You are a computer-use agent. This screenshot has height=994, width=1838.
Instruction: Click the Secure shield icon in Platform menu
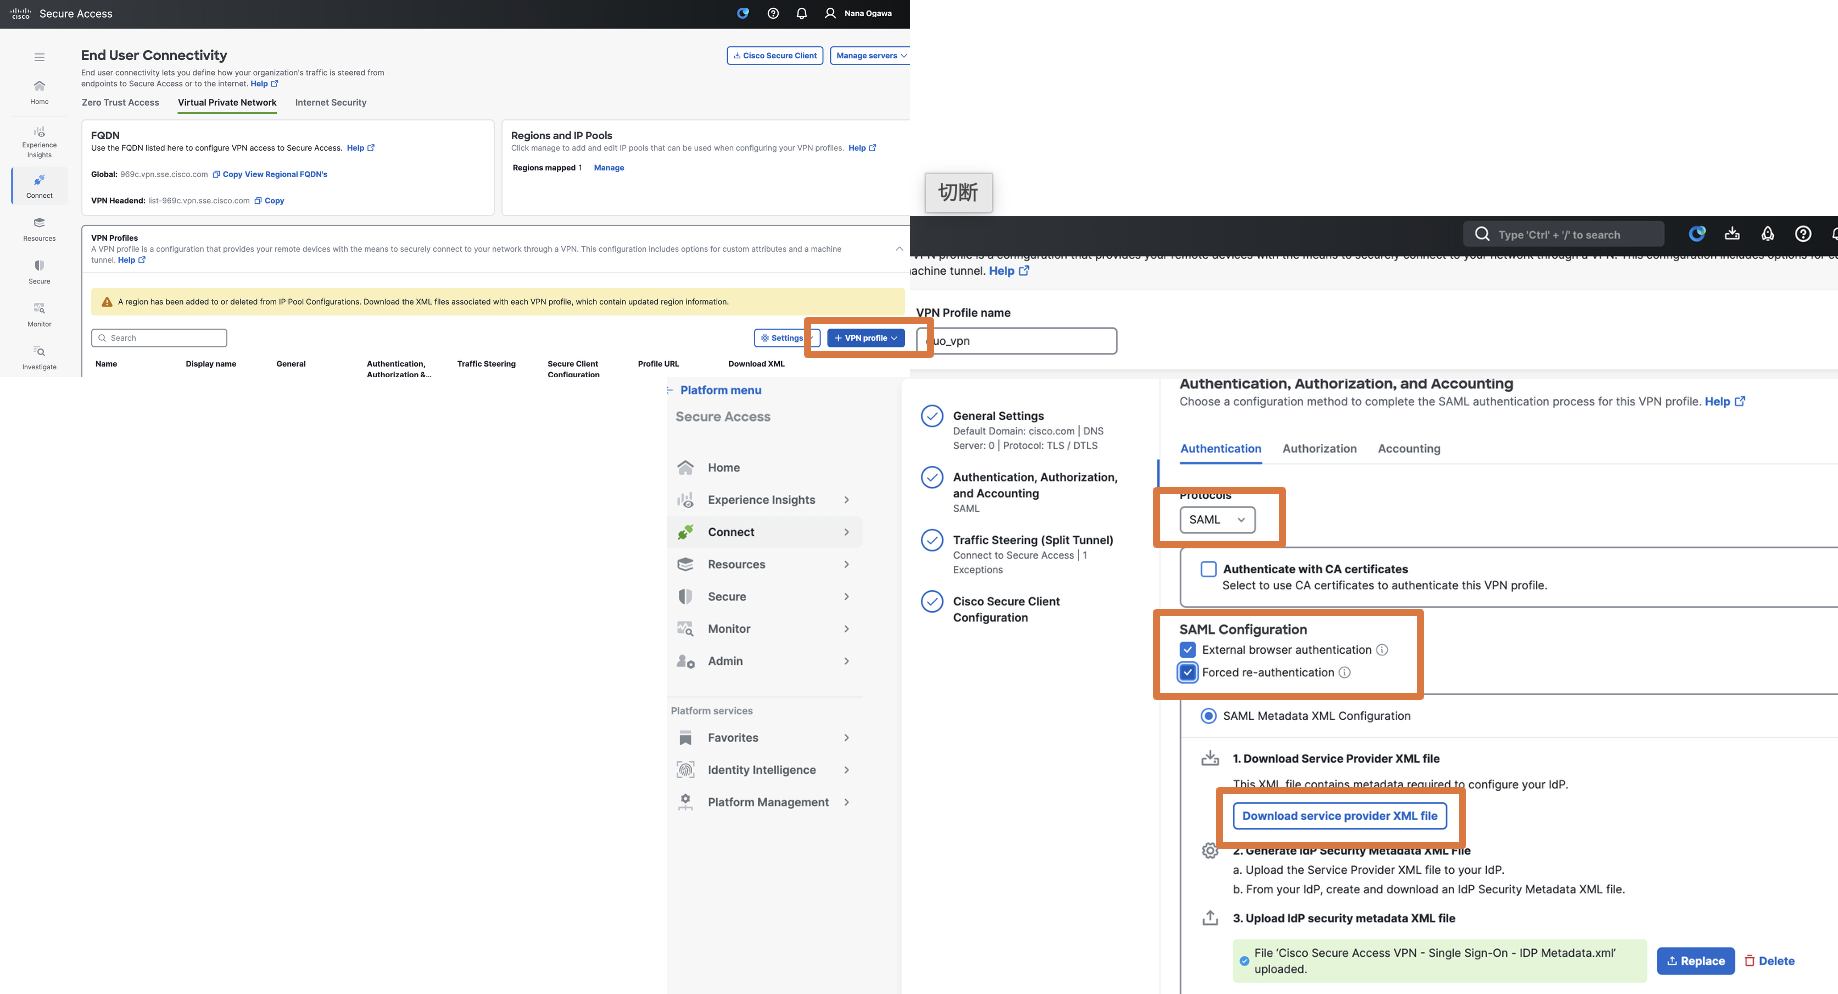[685, 597]
